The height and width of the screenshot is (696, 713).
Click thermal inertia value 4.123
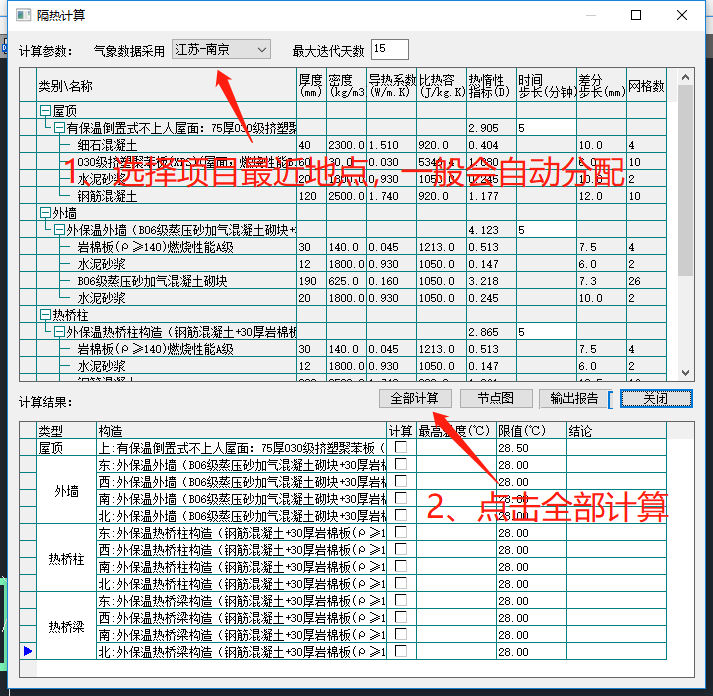coord(492,230)
